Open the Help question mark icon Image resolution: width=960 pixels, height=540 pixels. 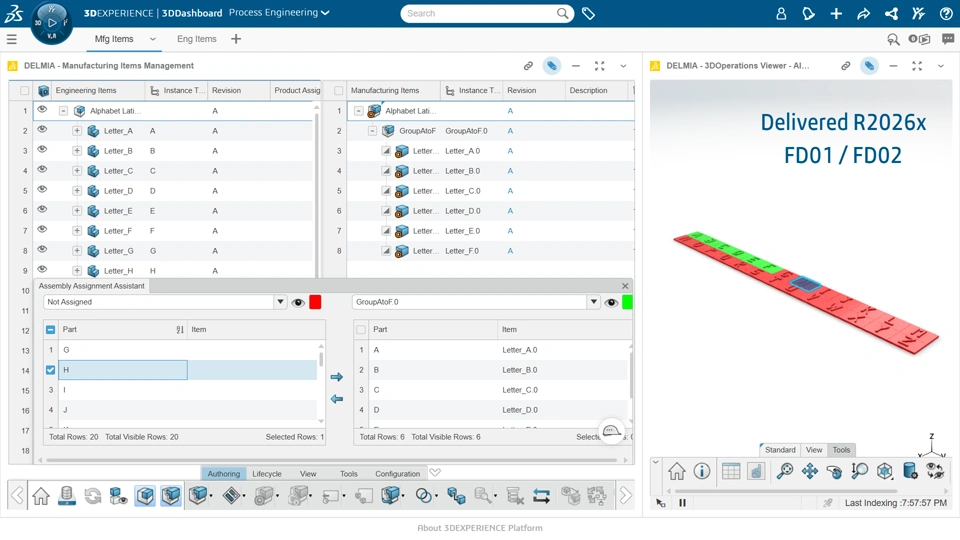pos(946,13)
